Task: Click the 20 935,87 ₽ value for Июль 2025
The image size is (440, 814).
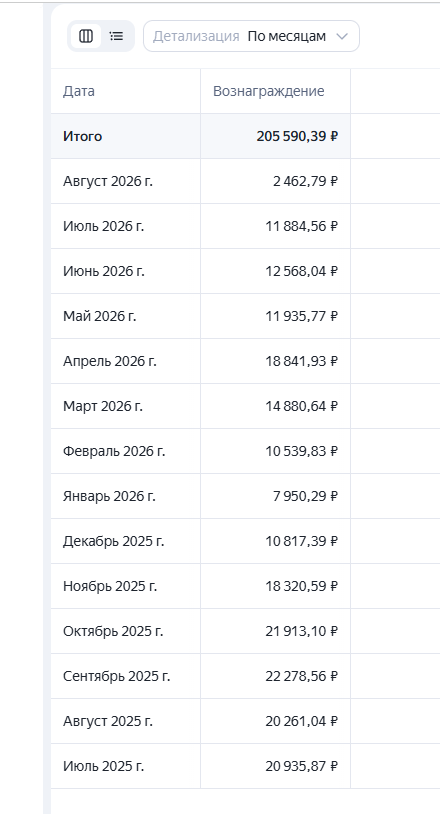Action: [x=301, y=766]
